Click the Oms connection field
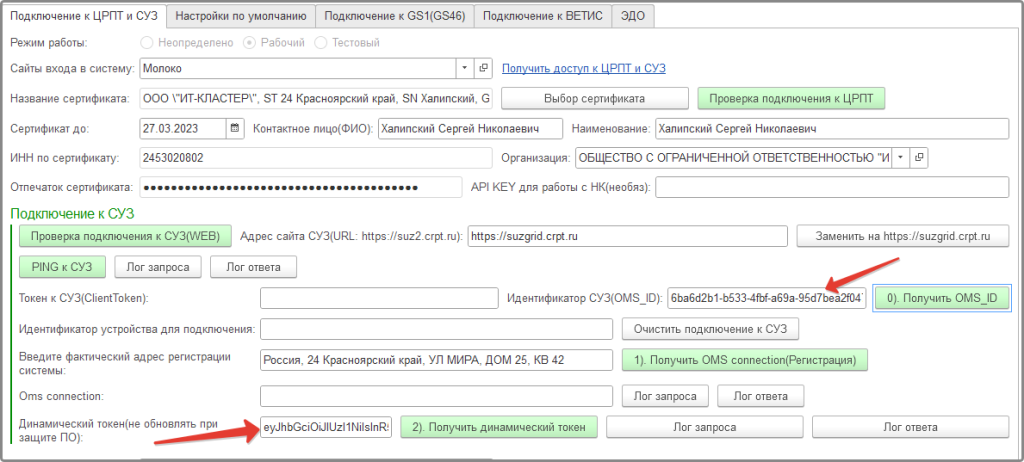Image resolution: width=1024 pixels, height=462 pixels. [x=436, y=396]
